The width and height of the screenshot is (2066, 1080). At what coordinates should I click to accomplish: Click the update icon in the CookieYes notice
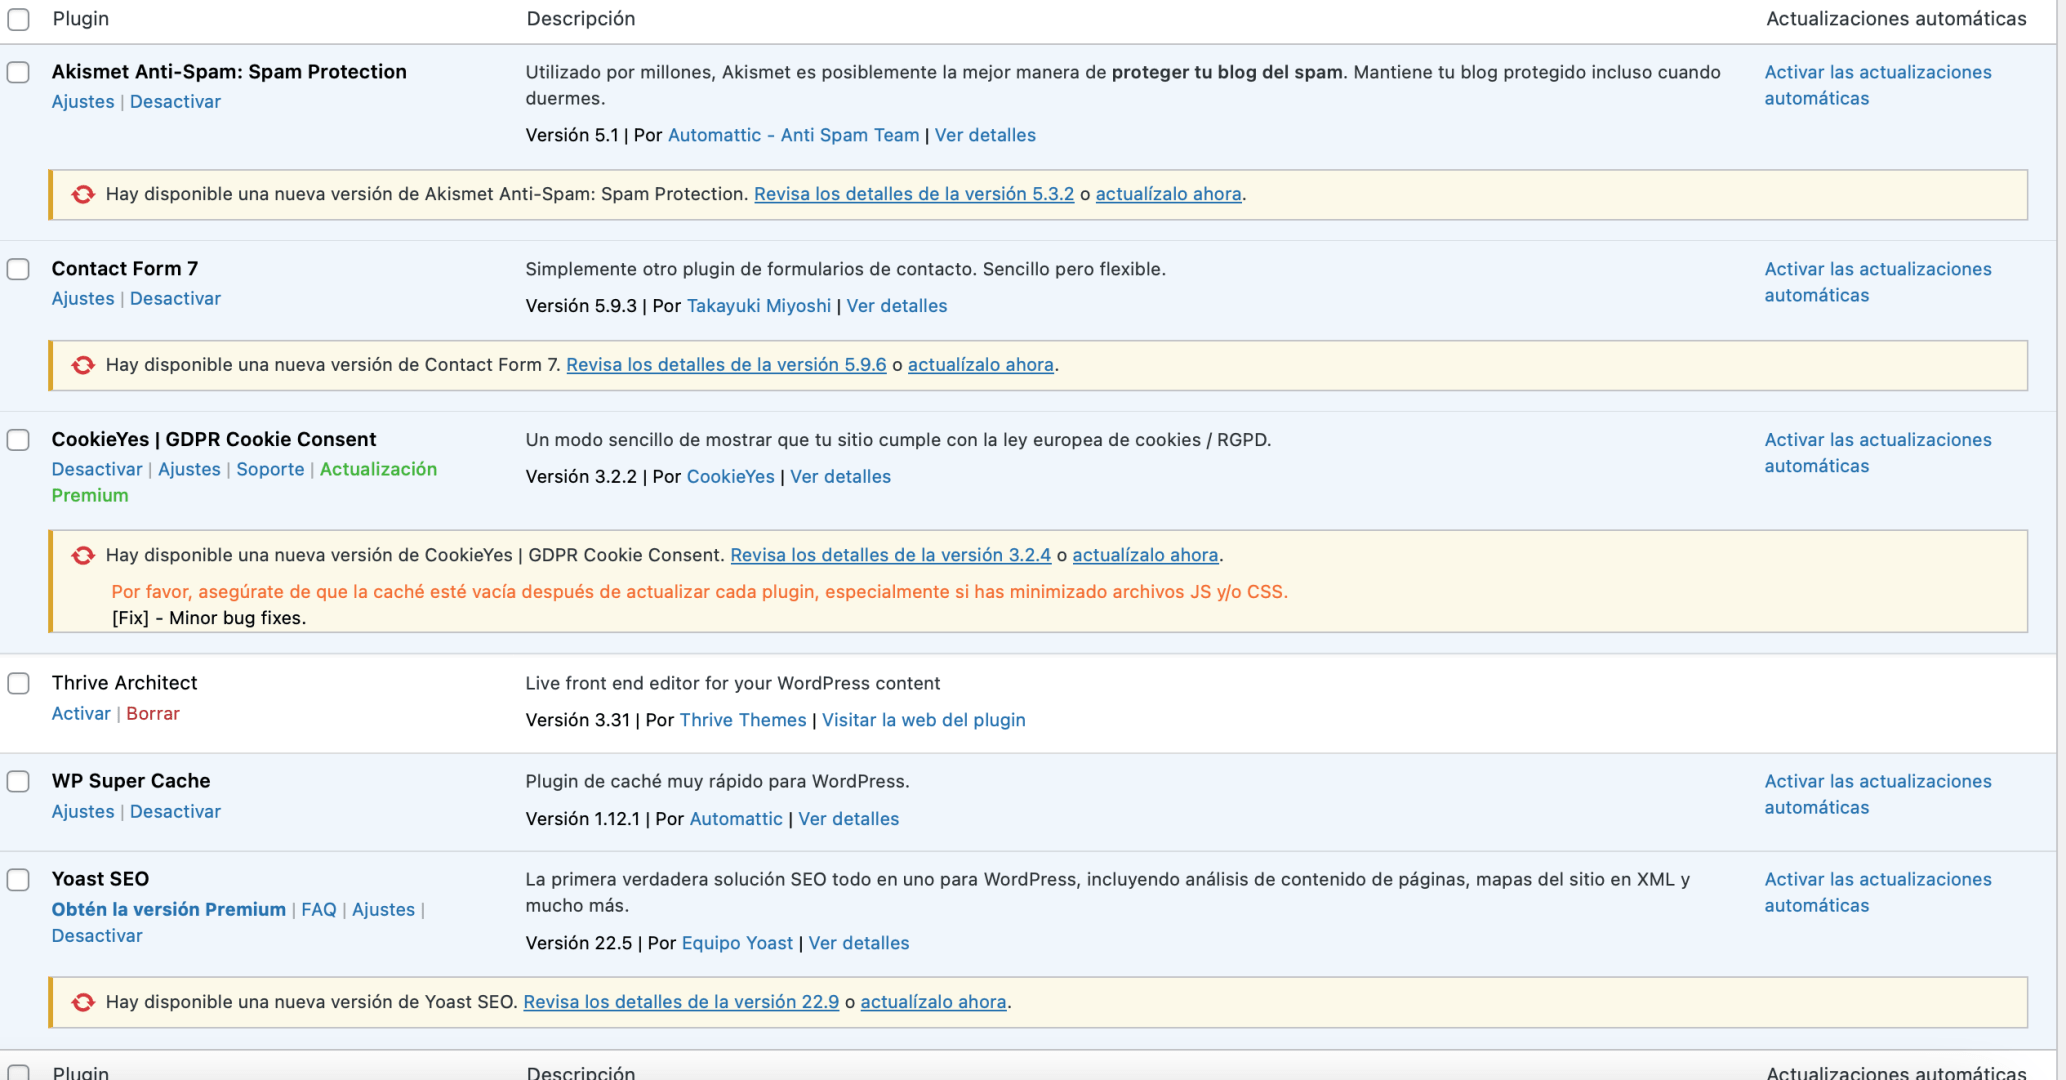pos(83,555)
